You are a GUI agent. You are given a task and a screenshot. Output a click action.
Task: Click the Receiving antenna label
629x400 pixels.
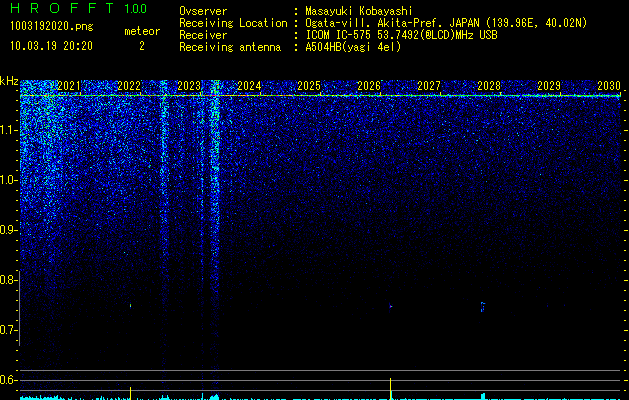[x=230, y=47]
